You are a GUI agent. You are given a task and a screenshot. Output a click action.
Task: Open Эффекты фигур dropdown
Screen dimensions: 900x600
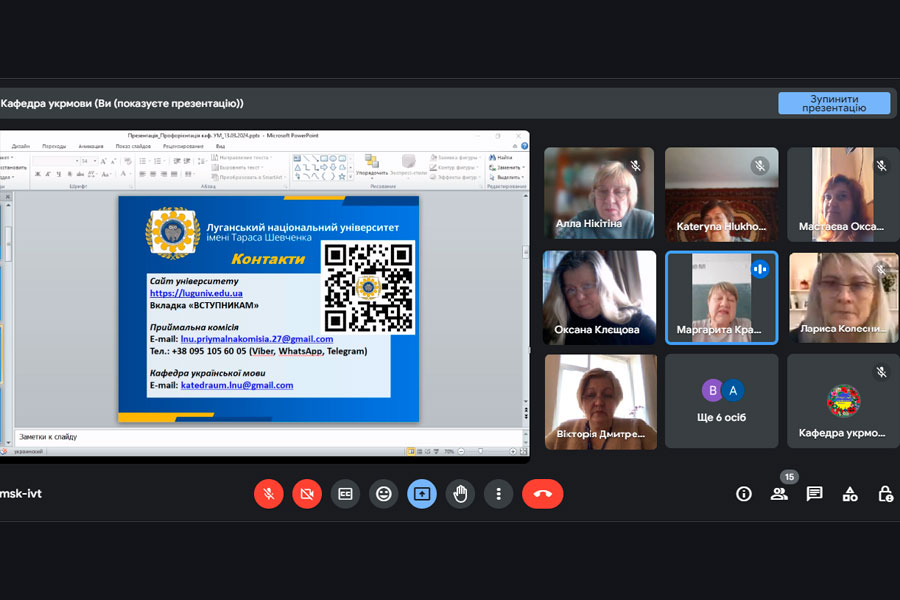click(456, 177)
